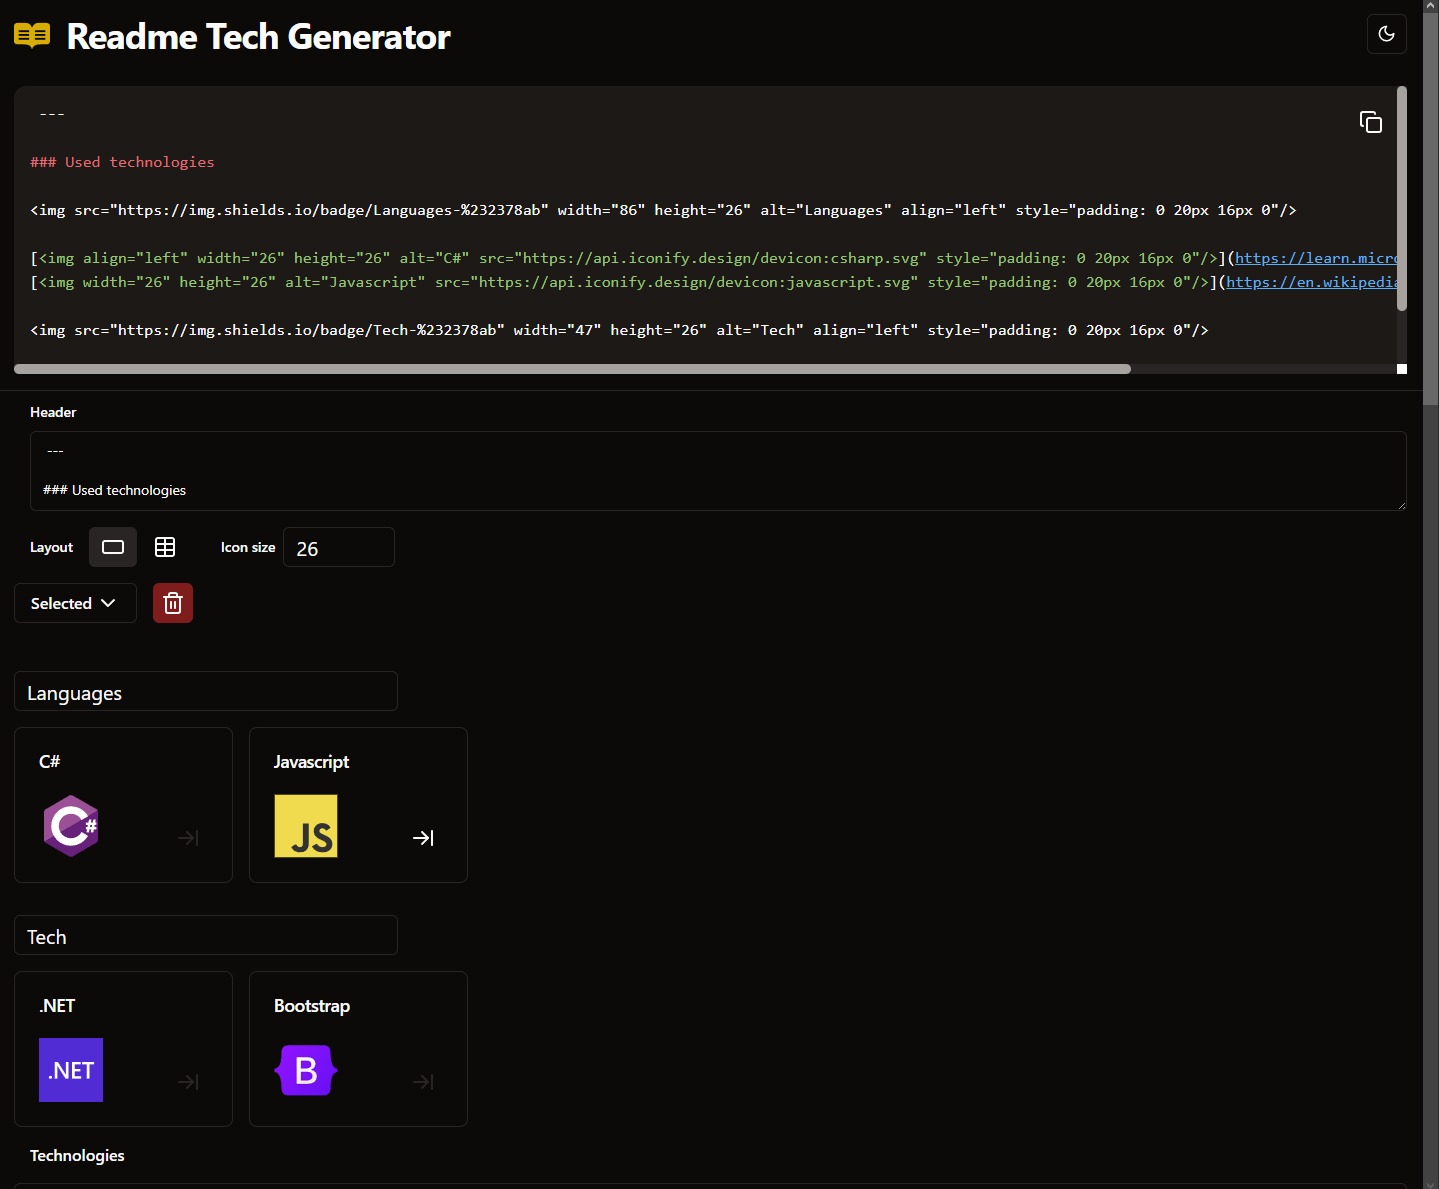The width and height of the screenshot is (1439, 1189).
Task: Open the Selected dropdown
Action: pyautogui.click(x=75, y=603)
